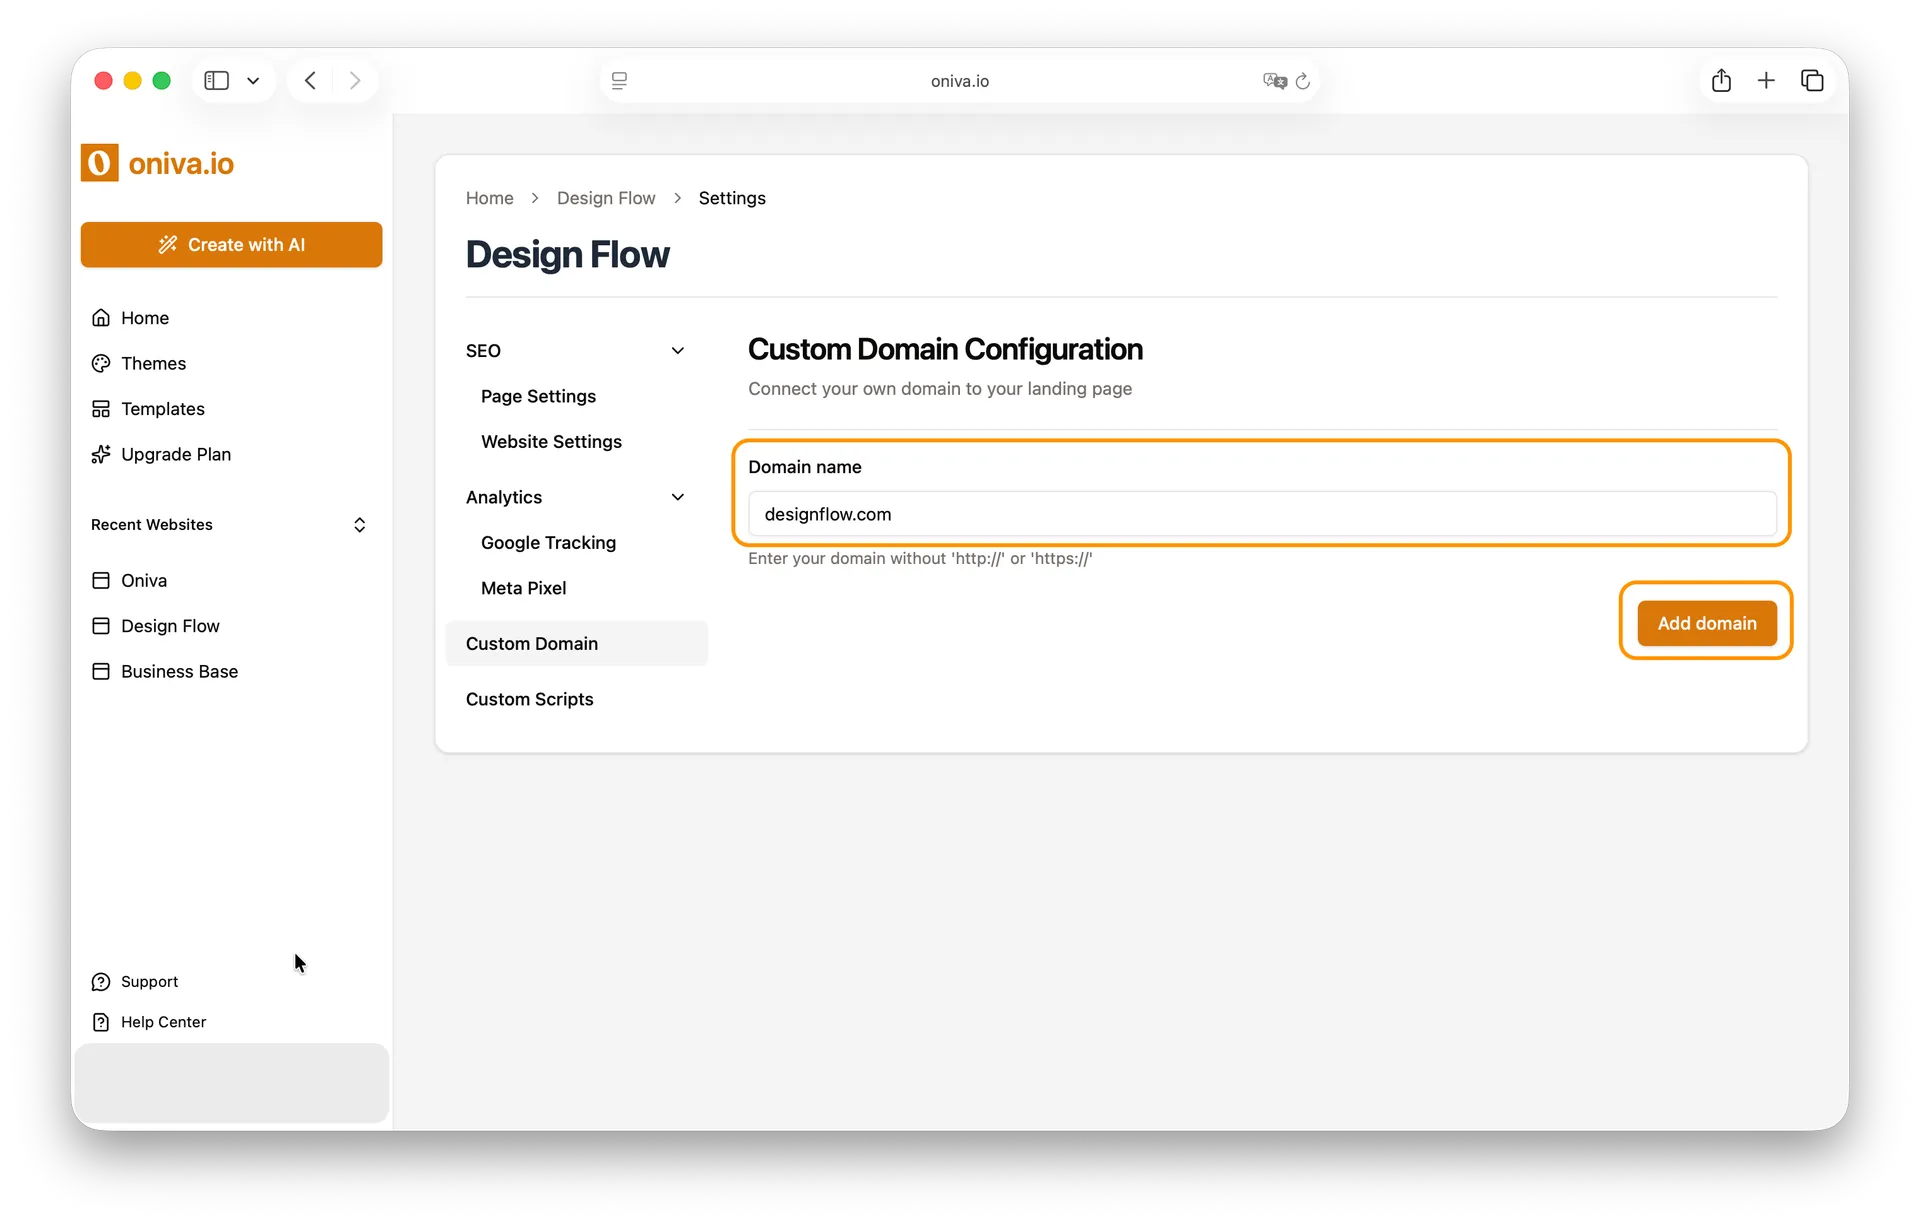
Task: Switch to Custom Scripts settings
Action: point(529,699)
